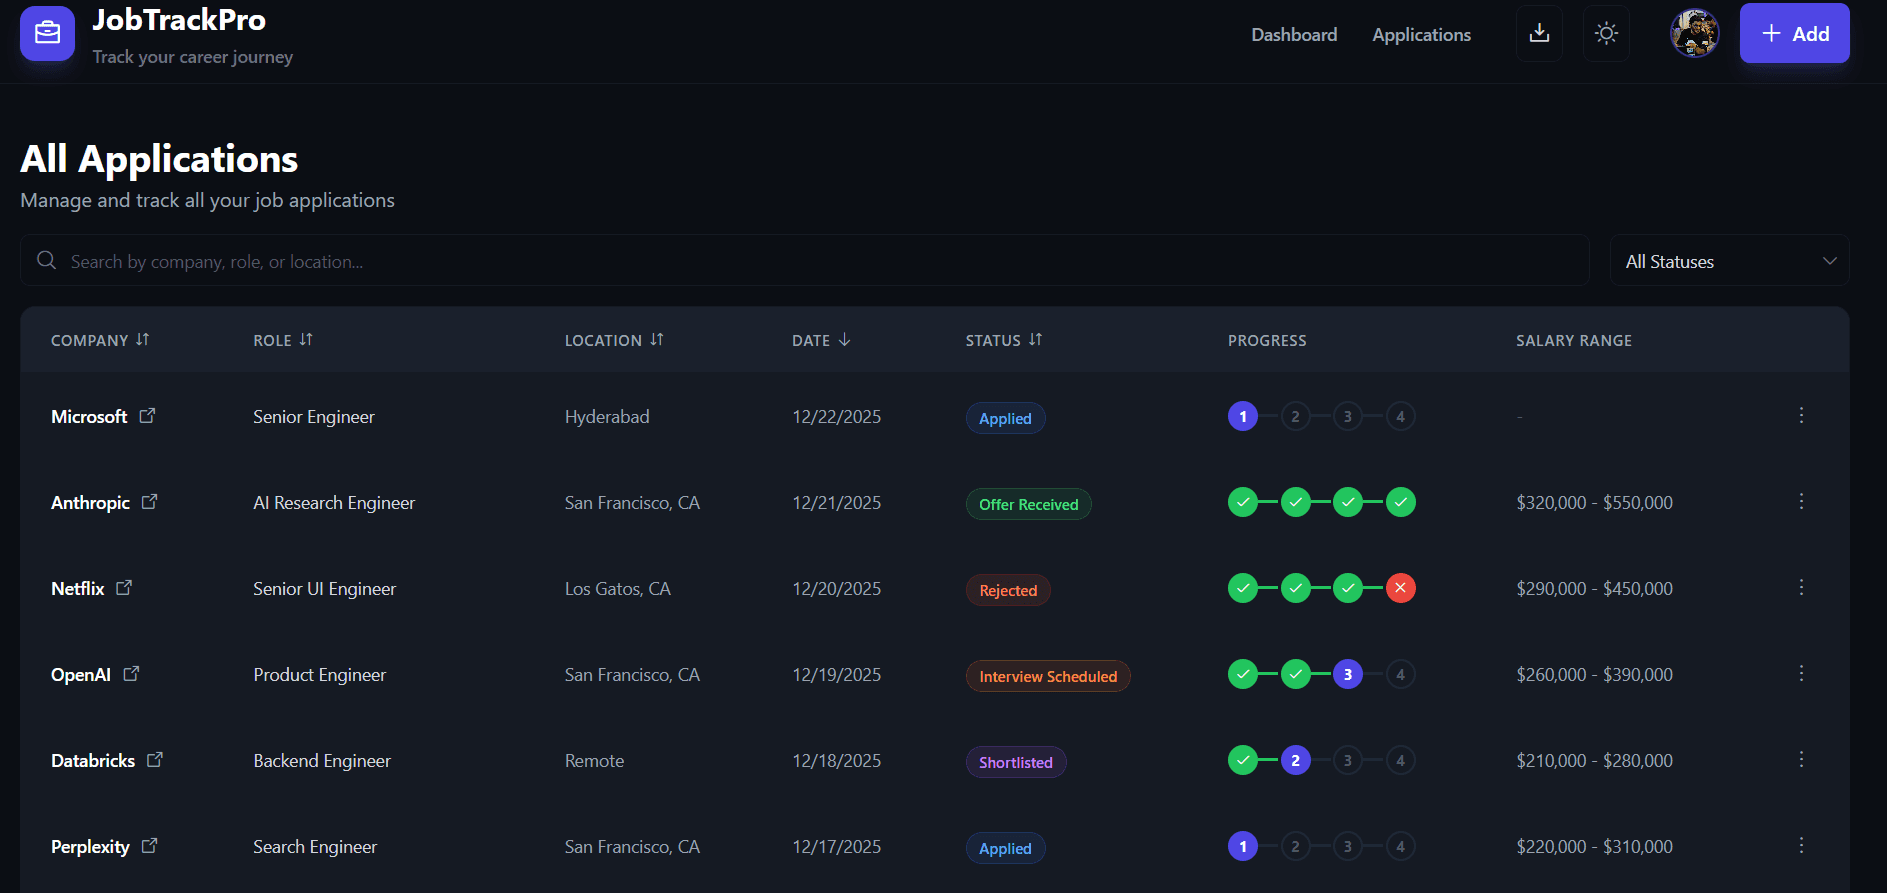1887x893 pixels.
Task: Click the Add application button
Action: 1795,33
